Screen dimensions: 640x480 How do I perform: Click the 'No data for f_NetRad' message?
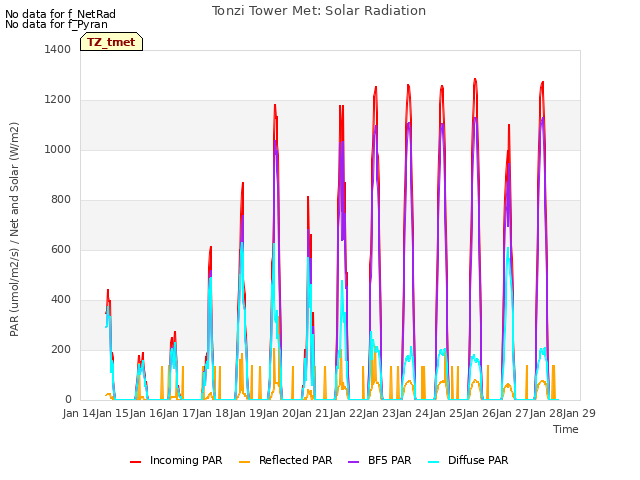point(60,14)
